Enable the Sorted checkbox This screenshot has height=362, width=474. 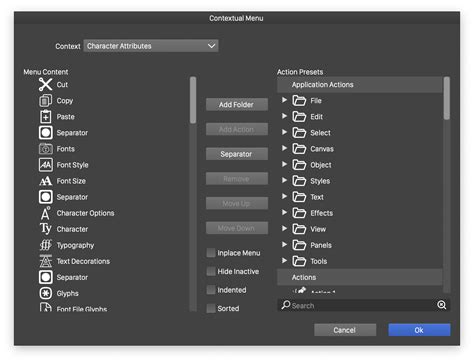[211, 308]
